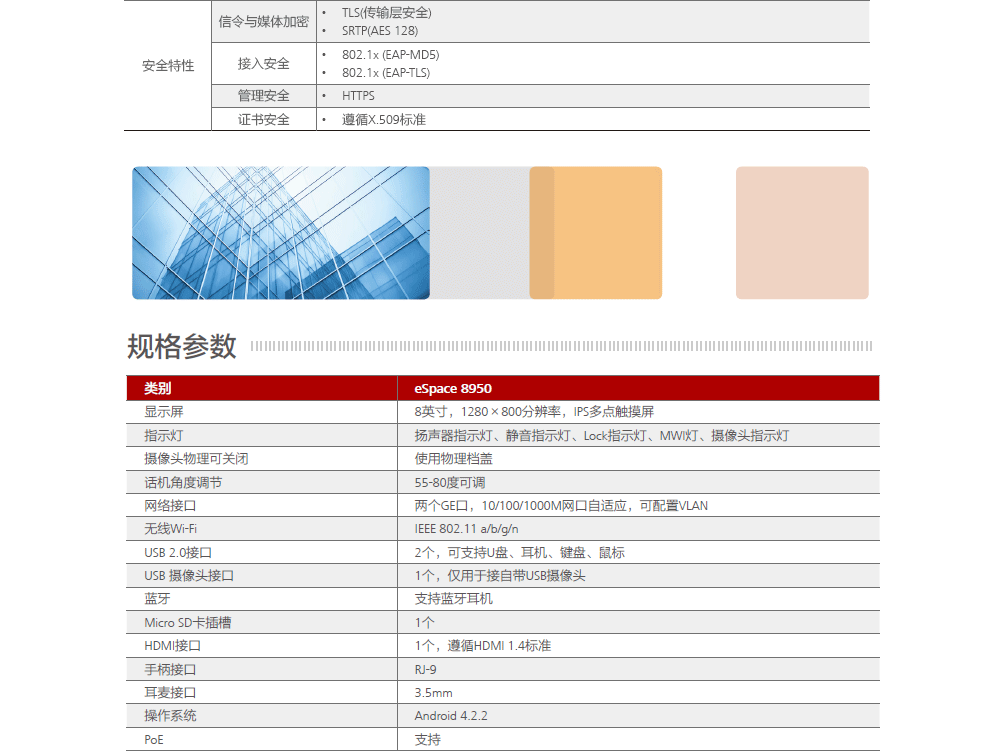This screenshot has width=1000, height=751.
Task: Click the Android 4.2.2 value cell
Action: pos(451,716)
